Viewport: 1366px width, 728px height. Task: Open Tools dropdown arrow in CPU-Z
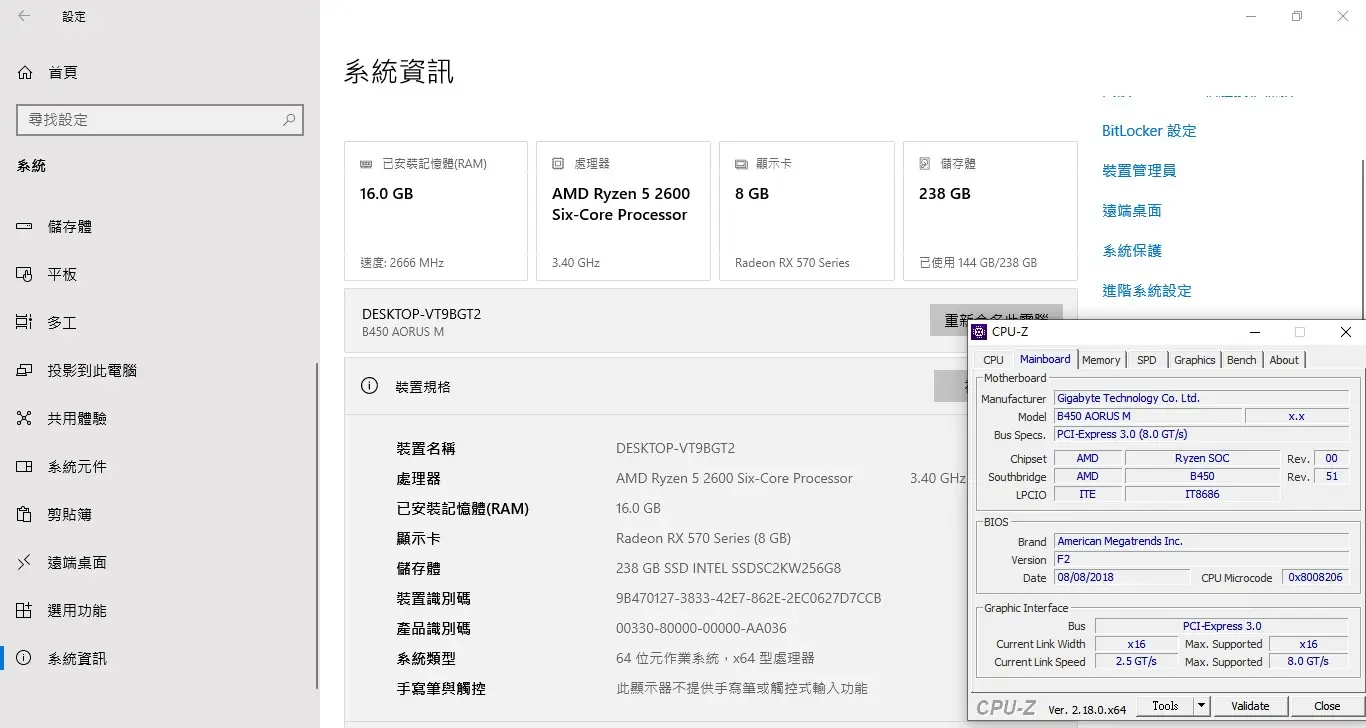(x=1201, y=706)
